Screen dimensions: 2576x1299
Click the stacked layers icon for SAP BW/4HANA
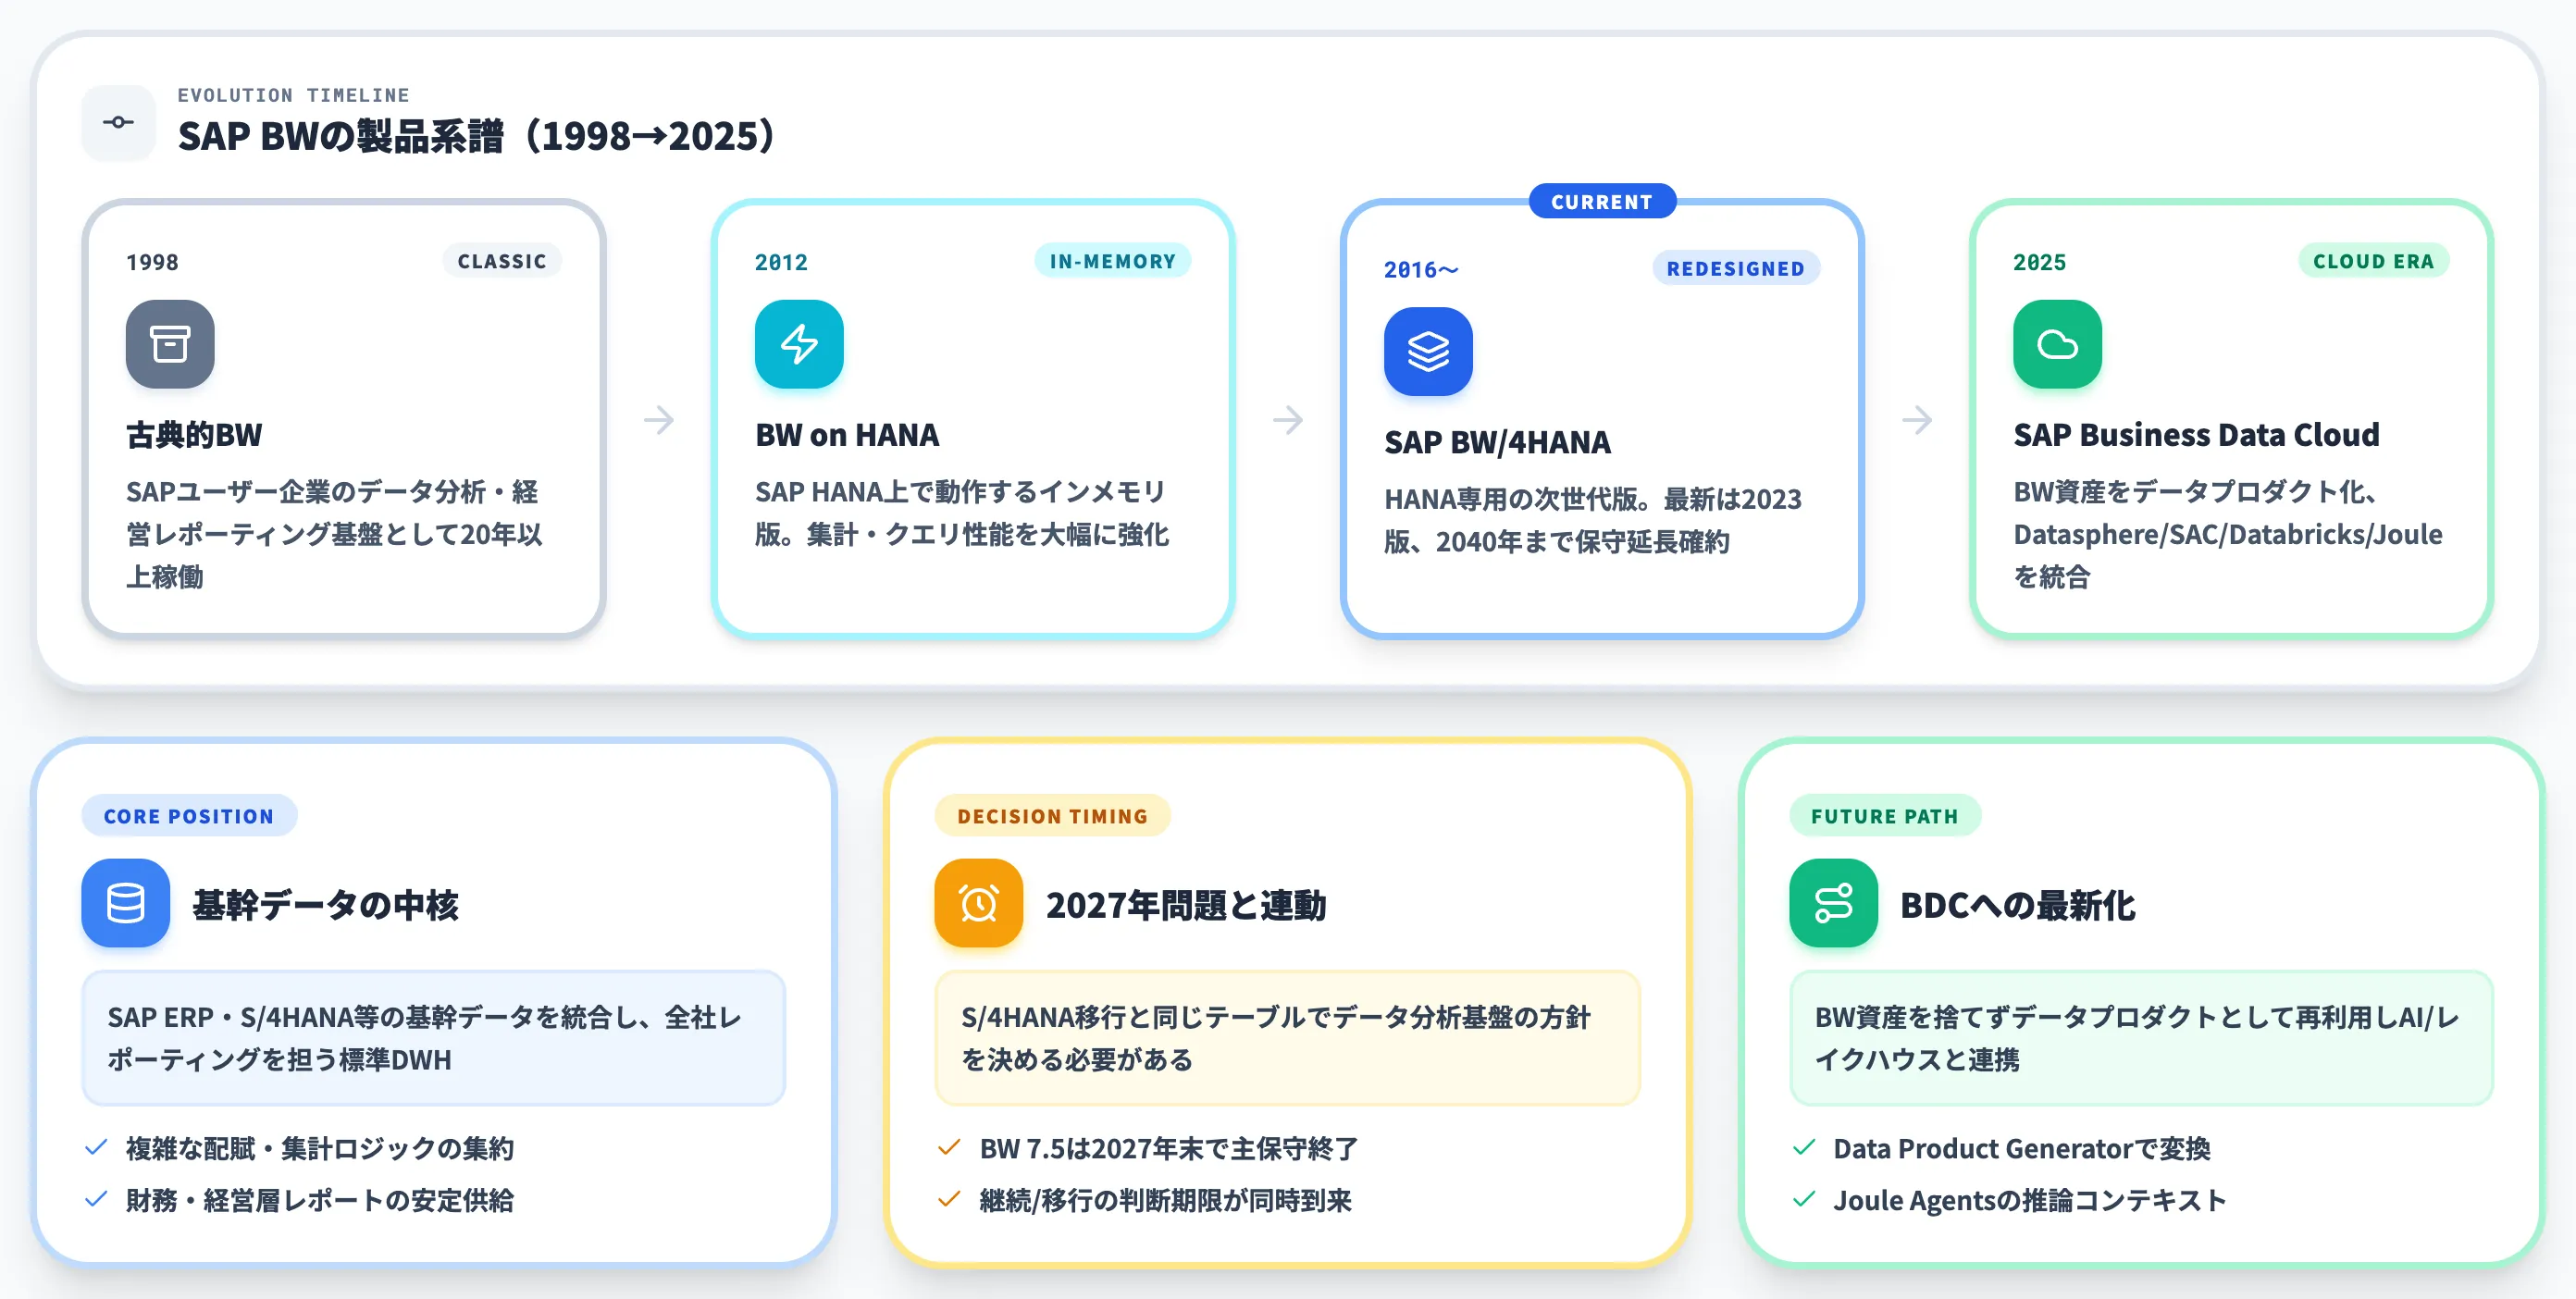tap(1428, 351)
